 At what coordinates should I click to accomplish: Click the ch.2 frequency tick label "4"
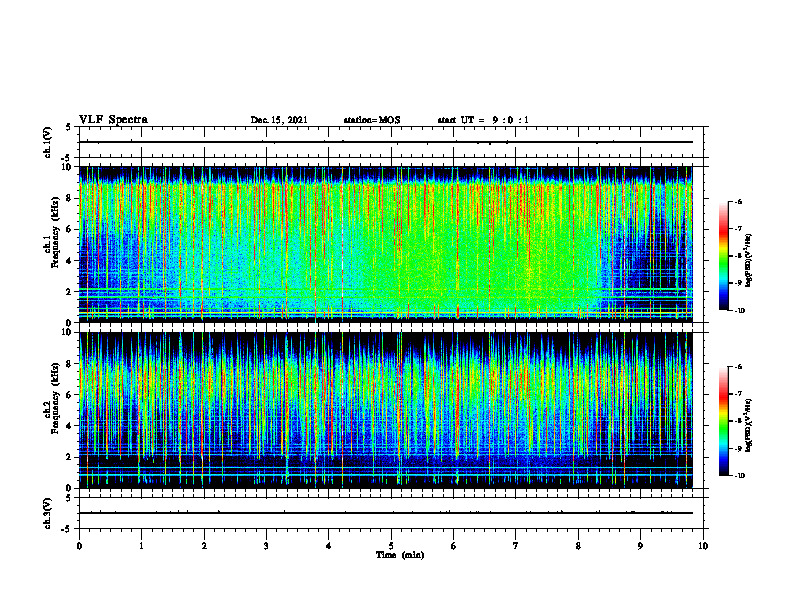click(x=70, y=426)
